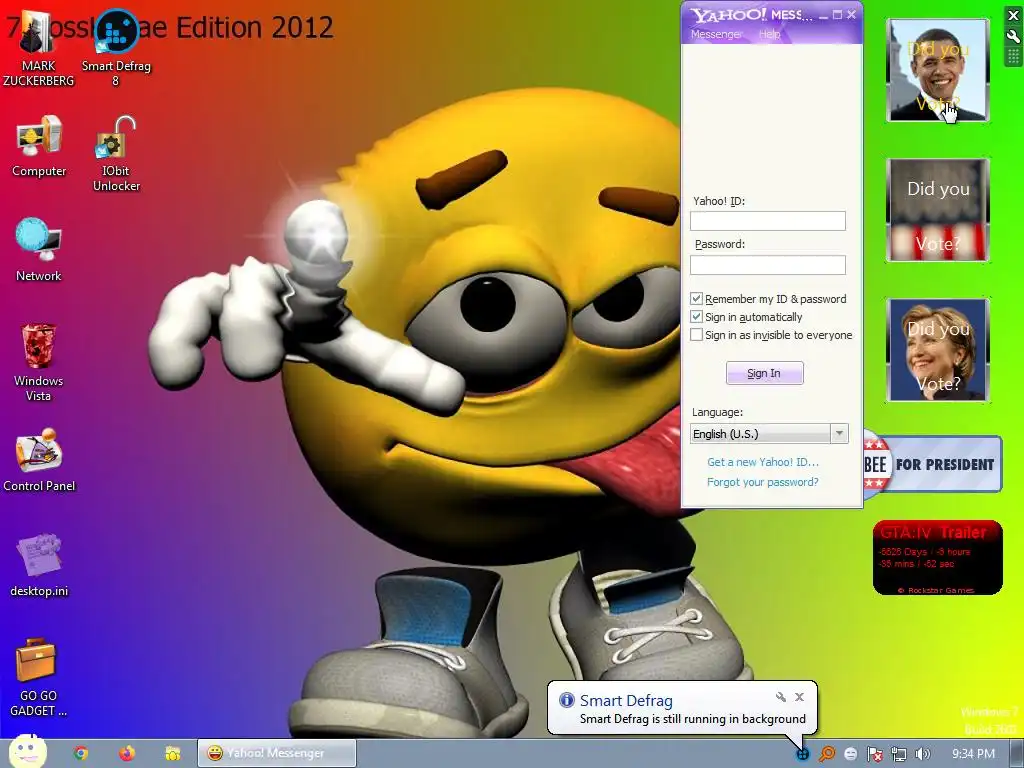Focus the Password input field

(x=768, y=264)
